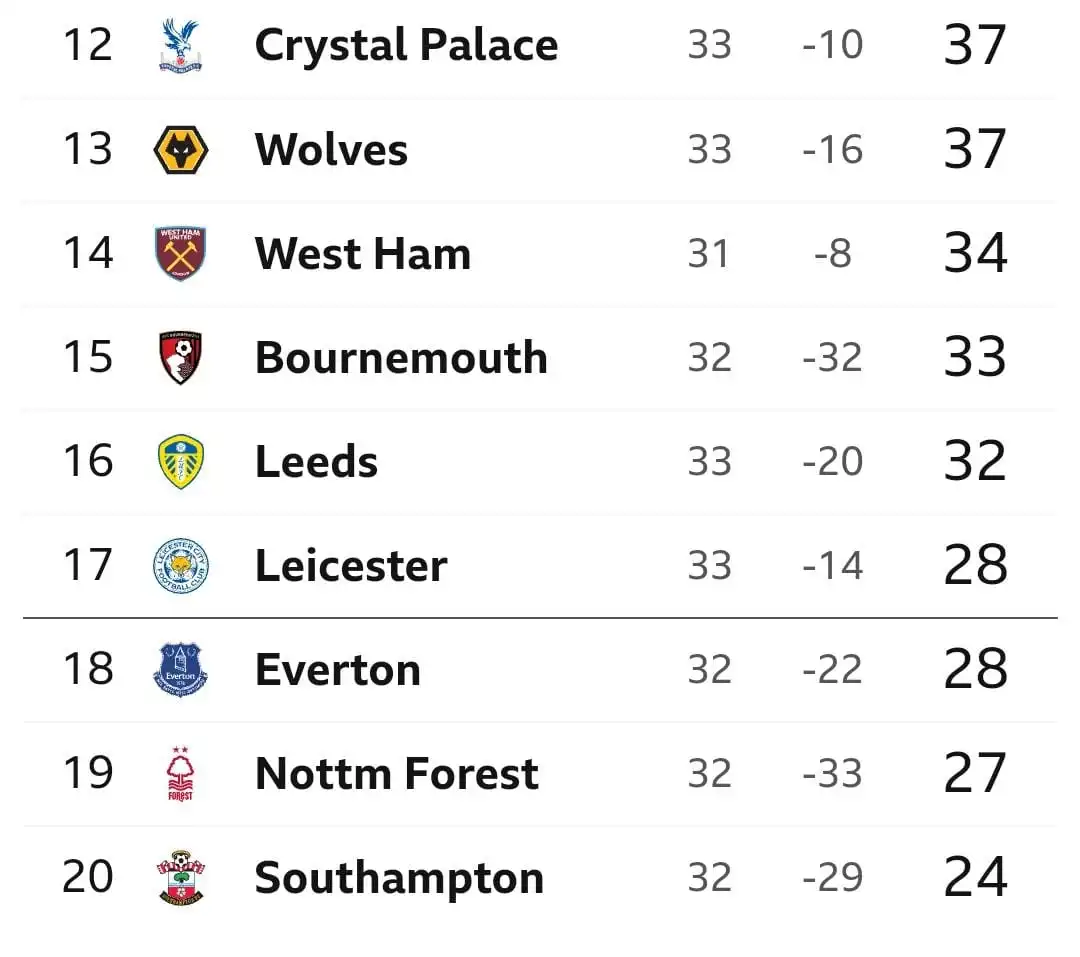Viewport: 1080px width, 957px height.
Task: Select the Everton team name
Action: point(338,670)
